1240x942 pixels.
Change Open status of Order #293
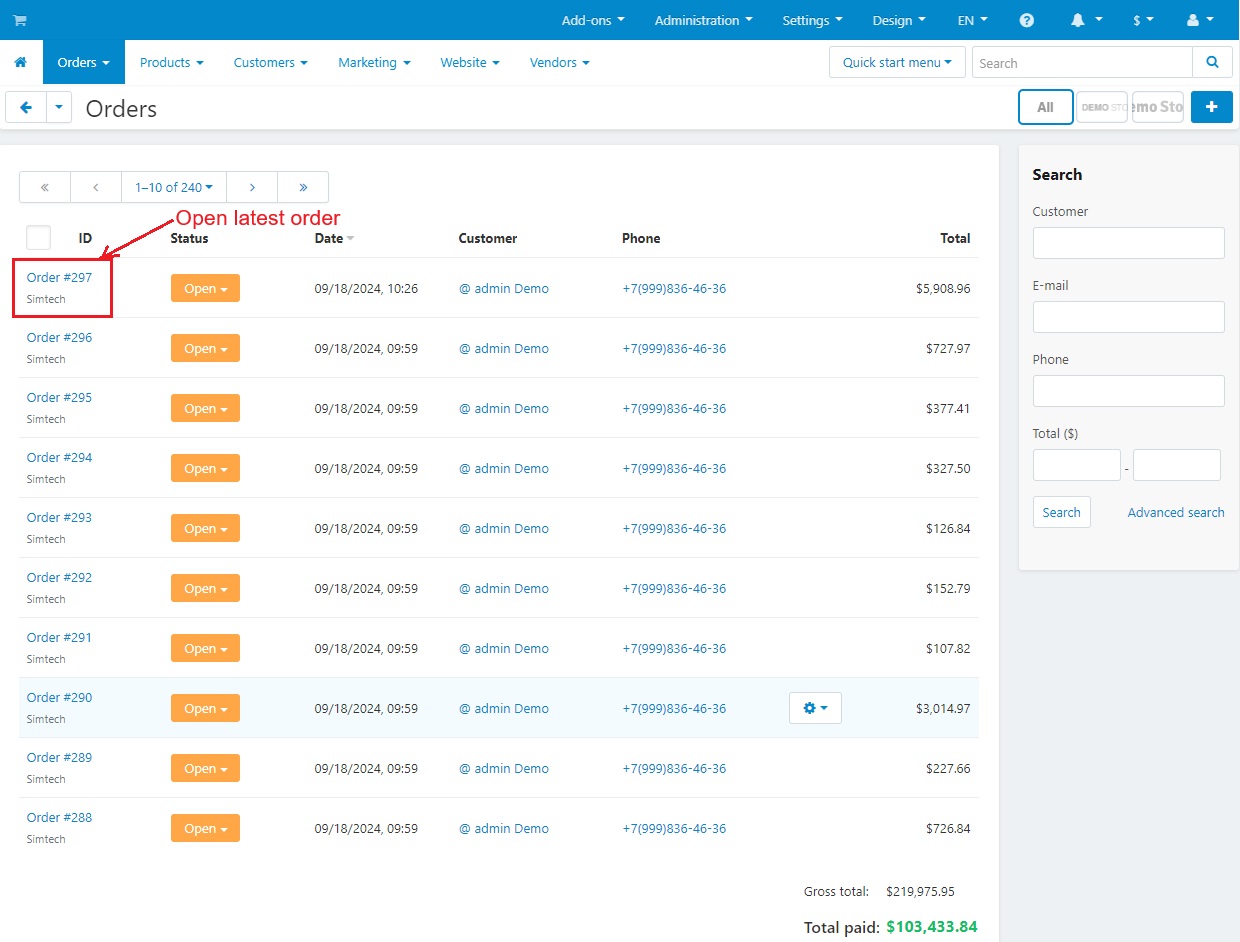pyautogui.click(x=205, y=528)
